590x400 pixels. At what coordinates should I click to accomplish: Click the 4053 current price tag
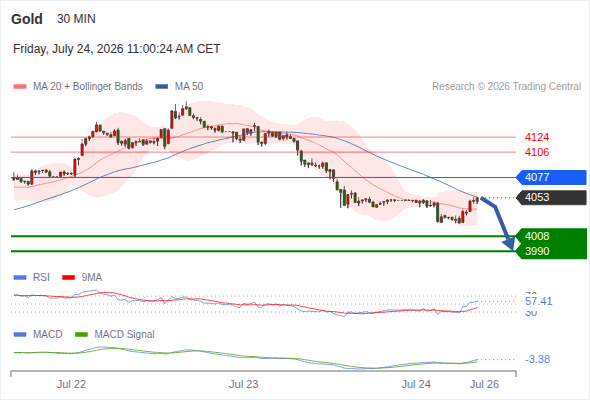click(x=551, y=198)
